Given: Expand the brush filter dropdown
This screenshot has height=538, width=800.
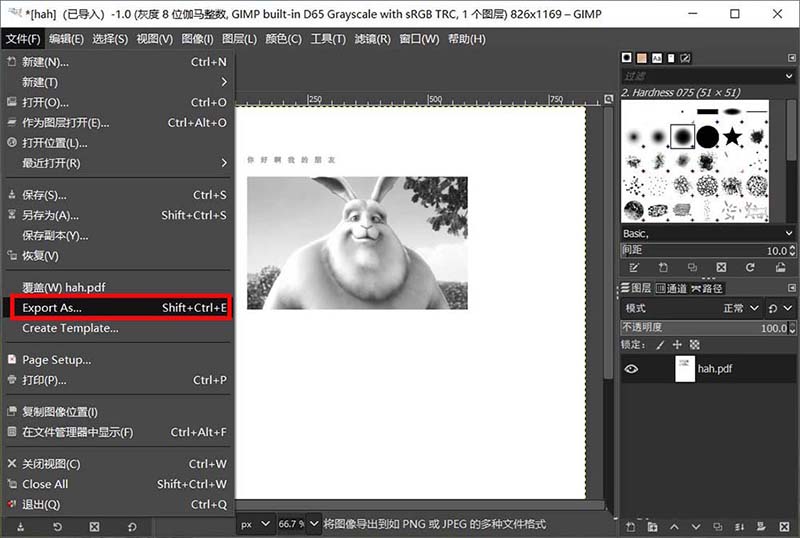Looking at the screenshot, I should click(789, 77).
